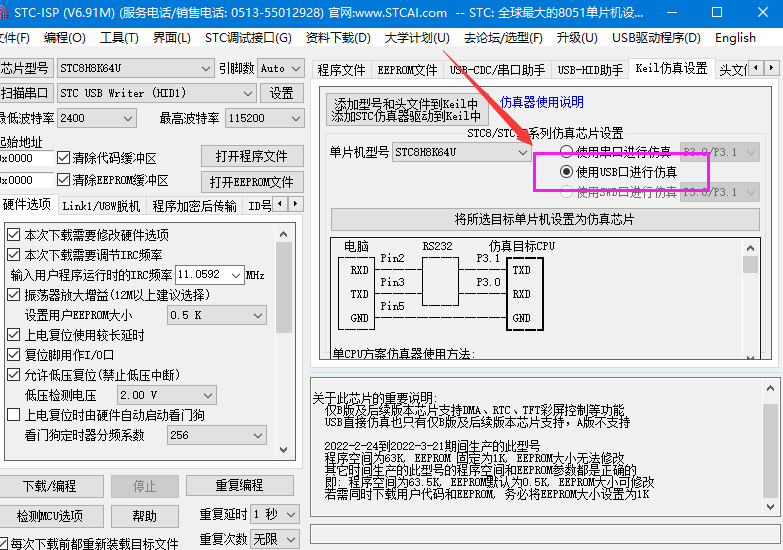
Task: Click 重复编程 button
Action: (x=240, y=485)
